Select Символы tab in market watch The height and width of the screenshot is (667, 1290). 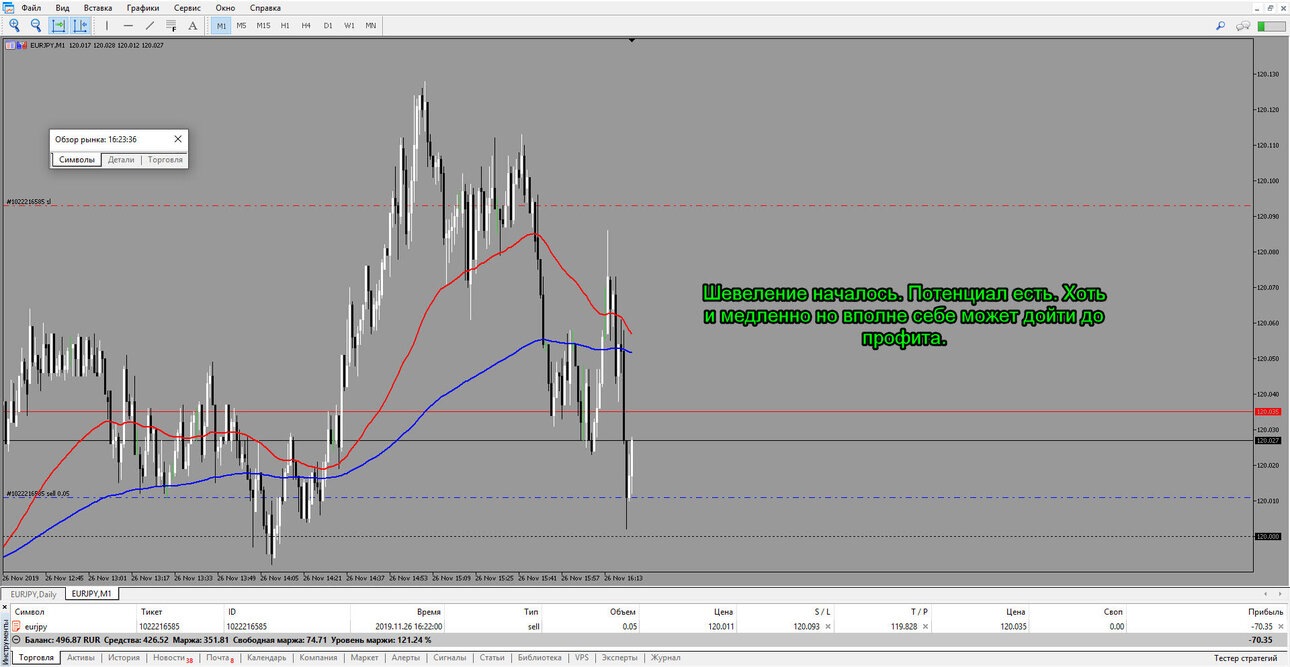pos(77,159)
